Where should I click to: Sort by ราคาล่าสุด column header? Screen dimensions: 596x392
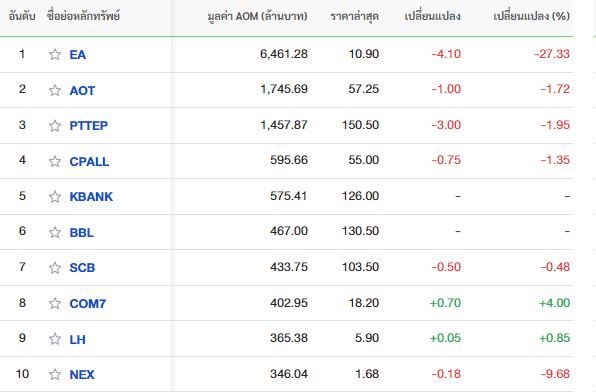point(354,16)
